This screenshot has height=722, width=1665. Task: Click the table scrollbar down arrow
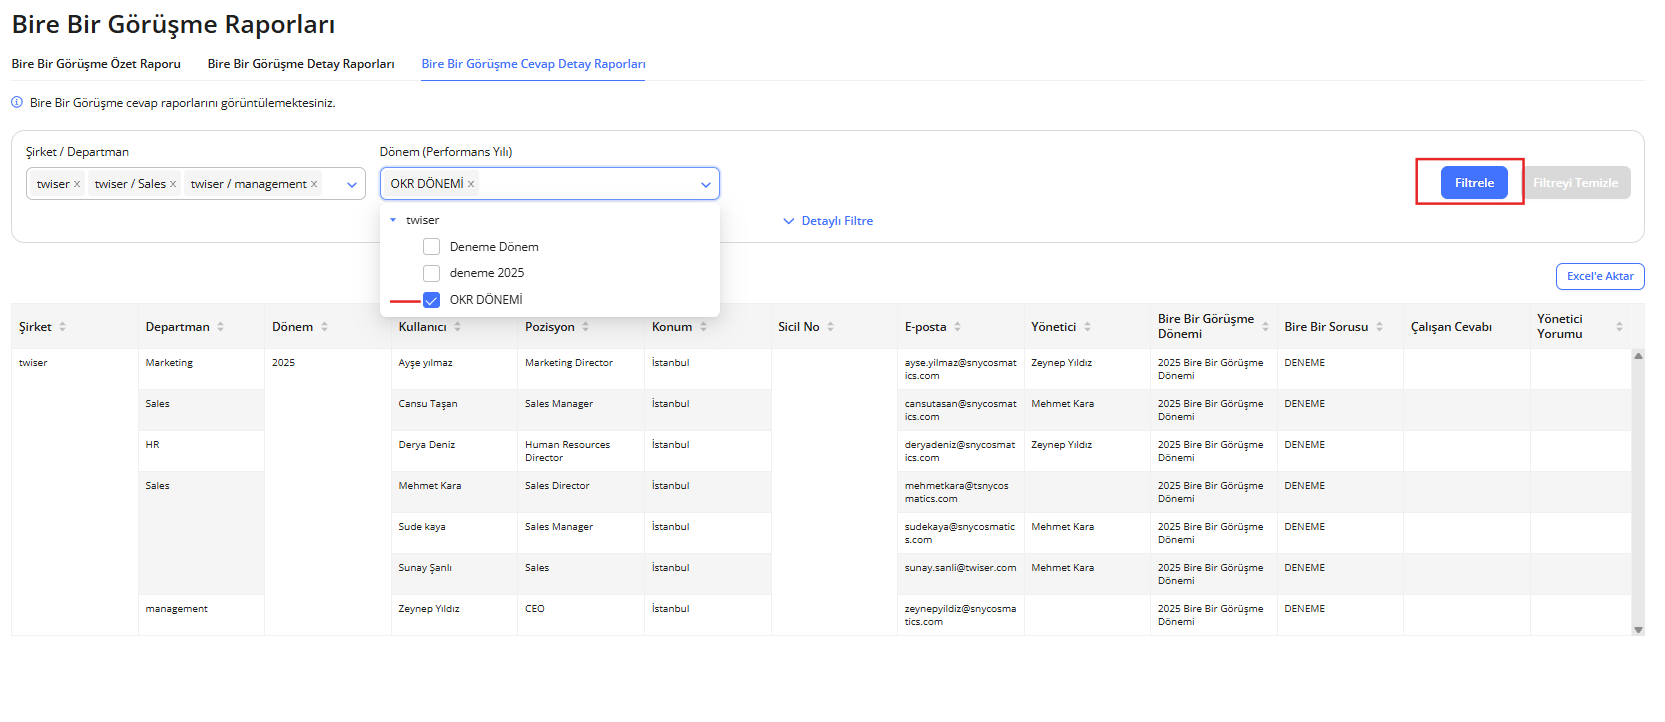pos(1638,629)
